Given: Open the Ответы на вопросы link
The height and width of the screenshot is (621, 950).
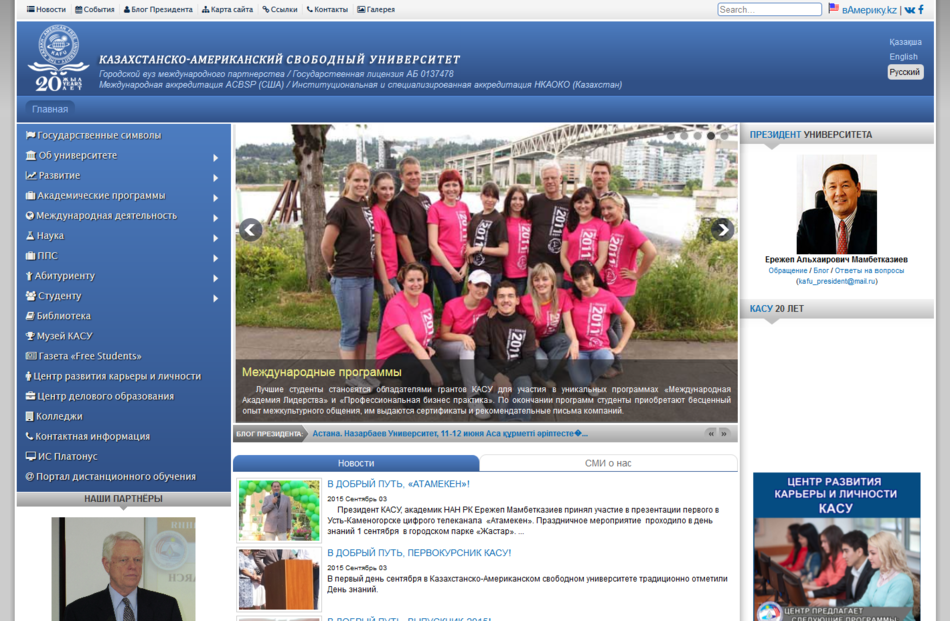Looking at the screenshot, I should [x=869, y=270].
